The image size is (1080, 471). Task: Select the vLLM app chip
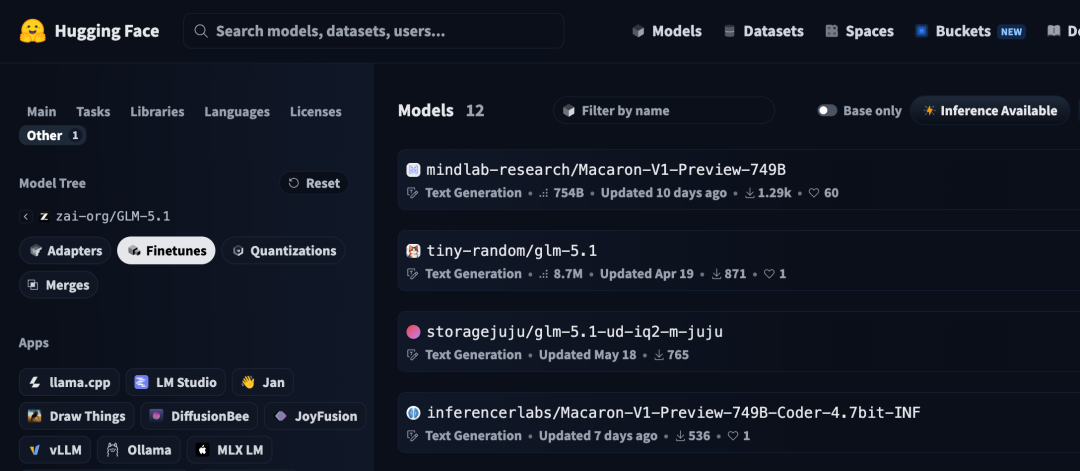(x=55, y=450)
